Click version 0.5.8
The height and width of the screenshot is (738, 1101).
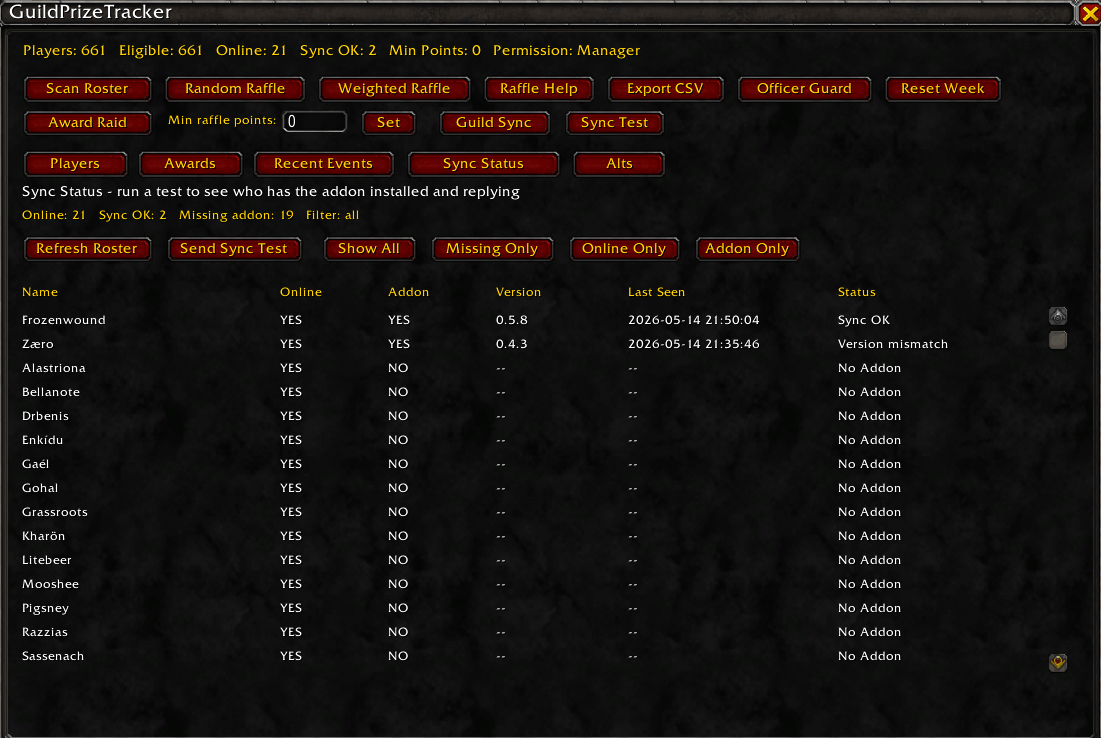(512, 319)
